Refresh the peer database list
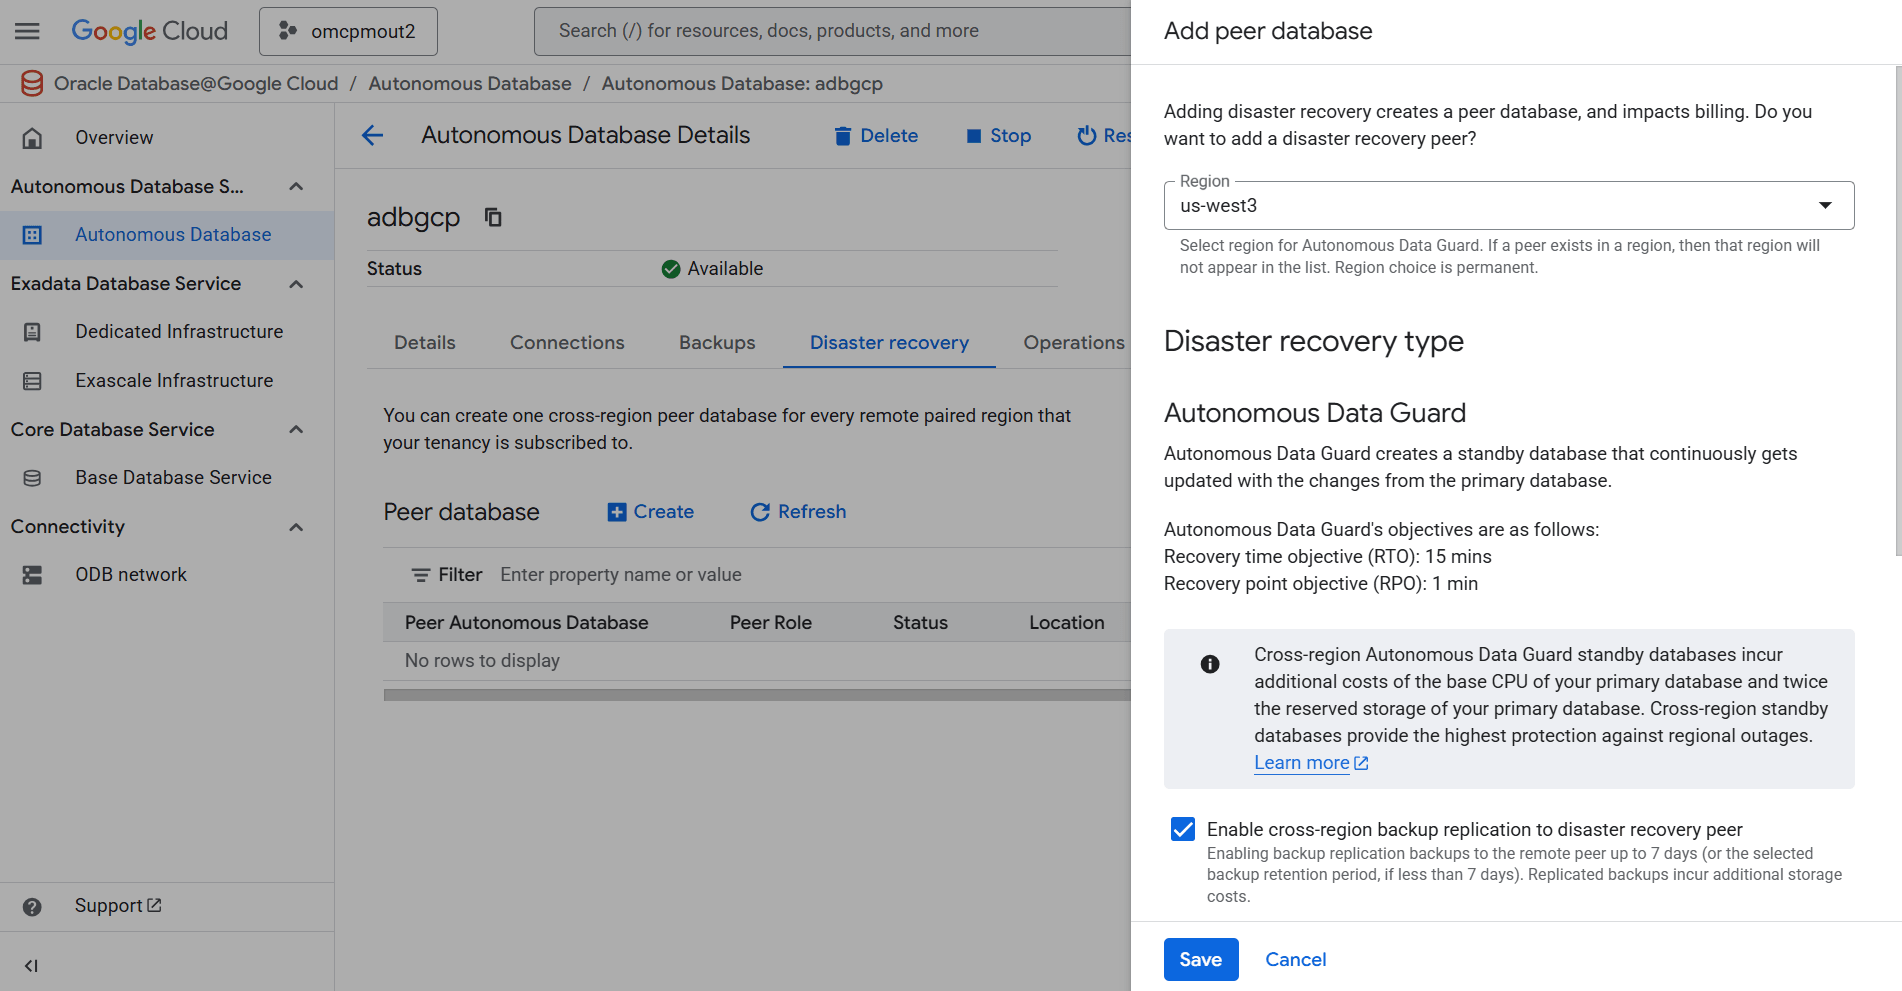This screenshot has height=991, width=1902. pos(797,511)
